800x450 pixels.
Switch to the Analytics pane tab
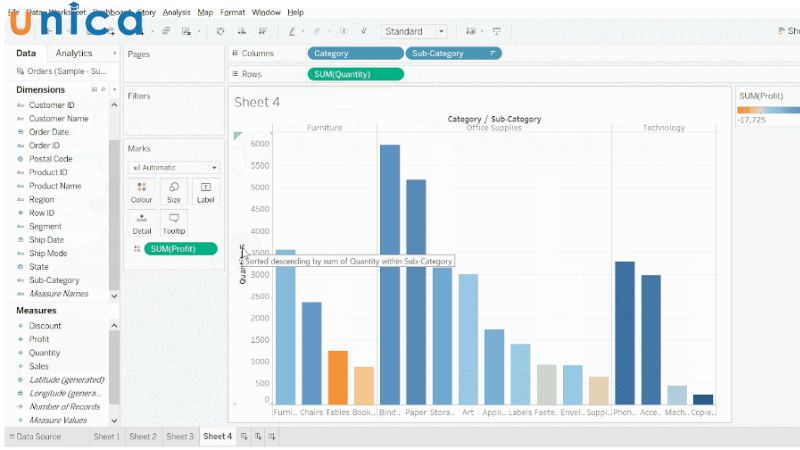coord(74,53)
